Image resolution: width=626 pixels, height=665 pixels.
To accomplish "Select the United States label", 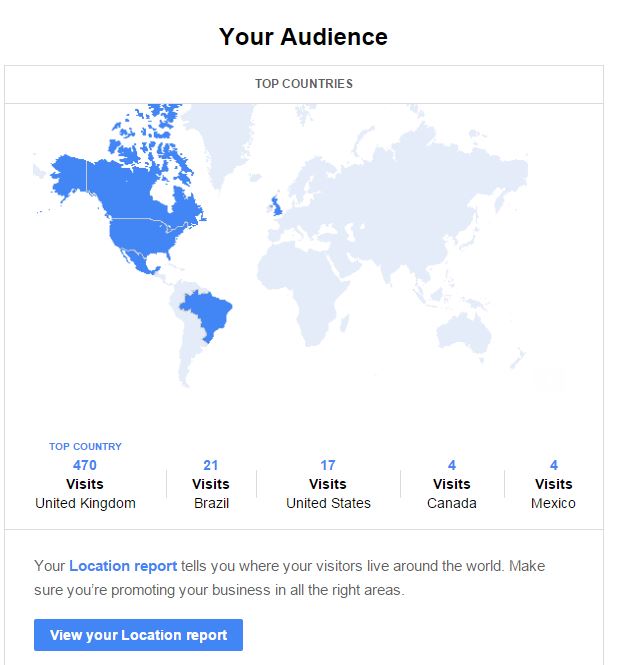I will [328, 503].
